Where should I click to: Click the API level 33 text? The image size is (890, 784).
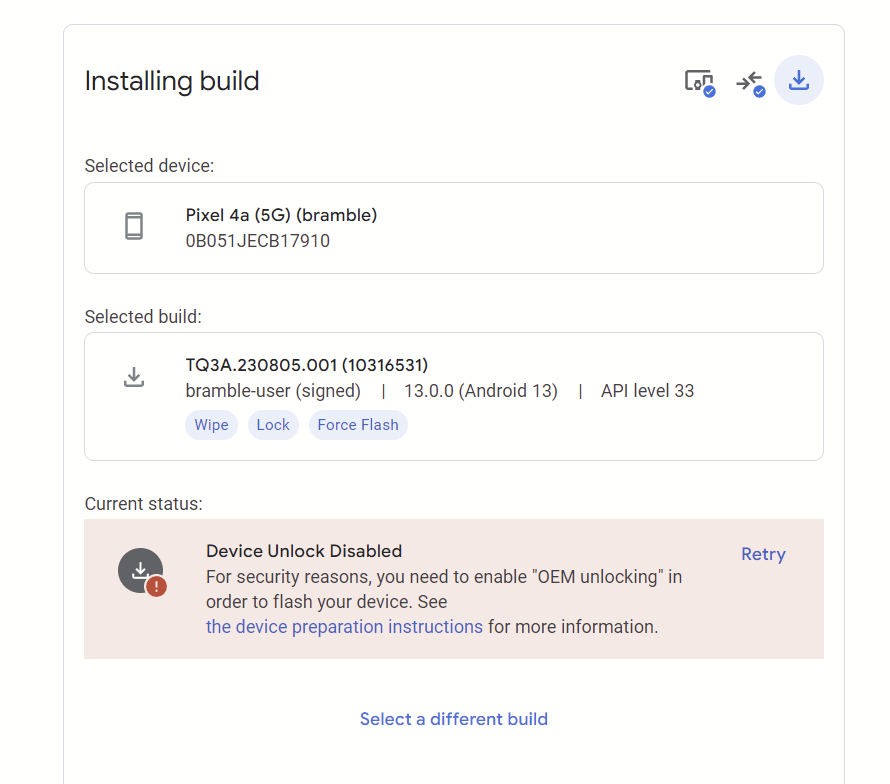(x=647, y=391)
